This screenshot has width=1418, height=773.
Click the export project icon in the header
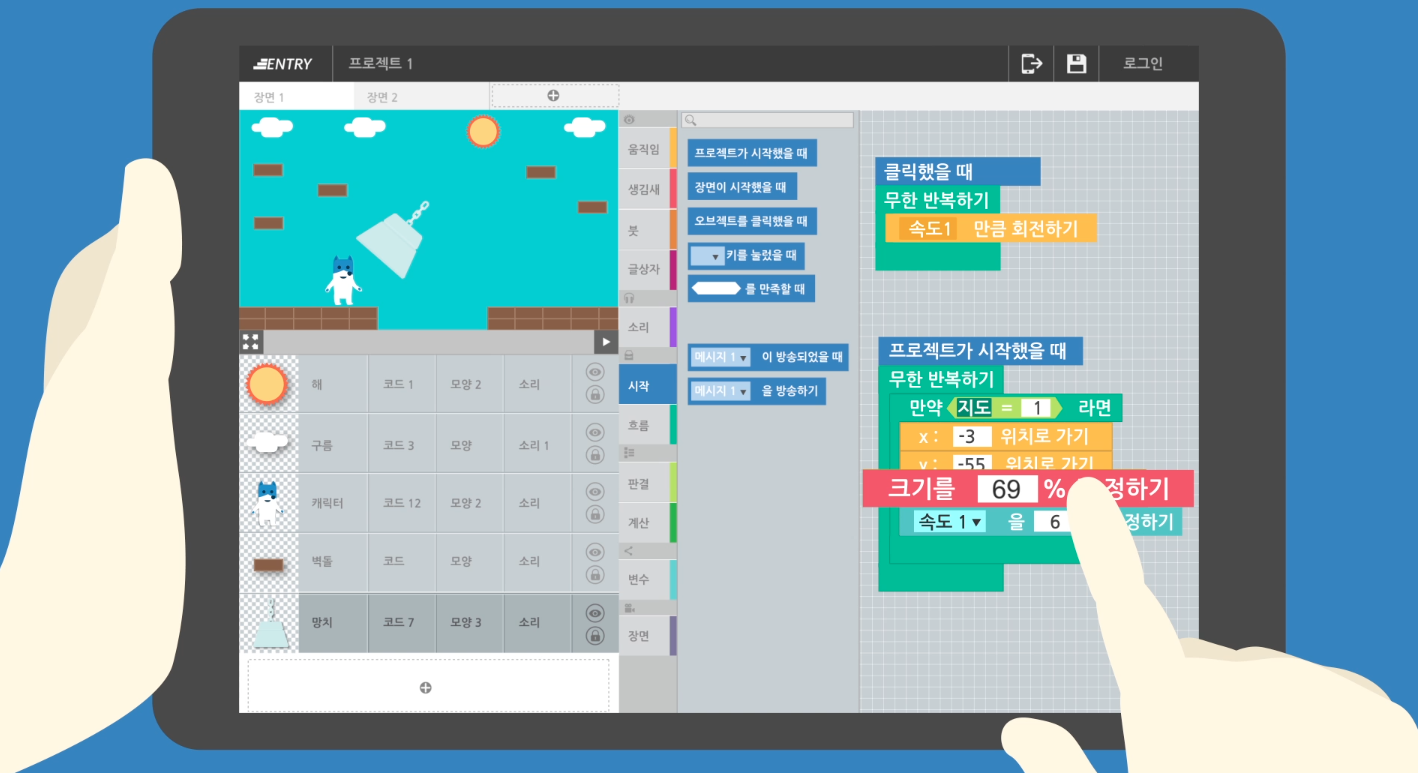[x=1031, y=64]
